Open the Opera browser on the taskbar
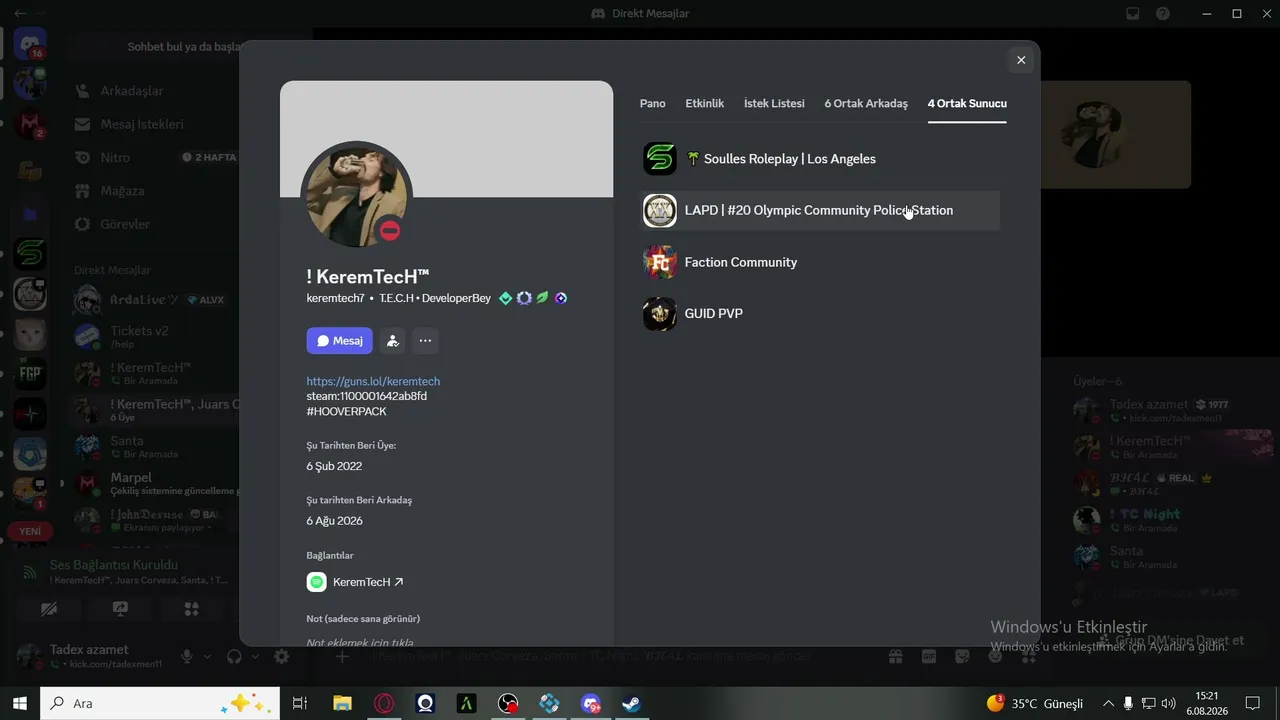The height and width of the screenshot is (720, 1280). point(384,703)
